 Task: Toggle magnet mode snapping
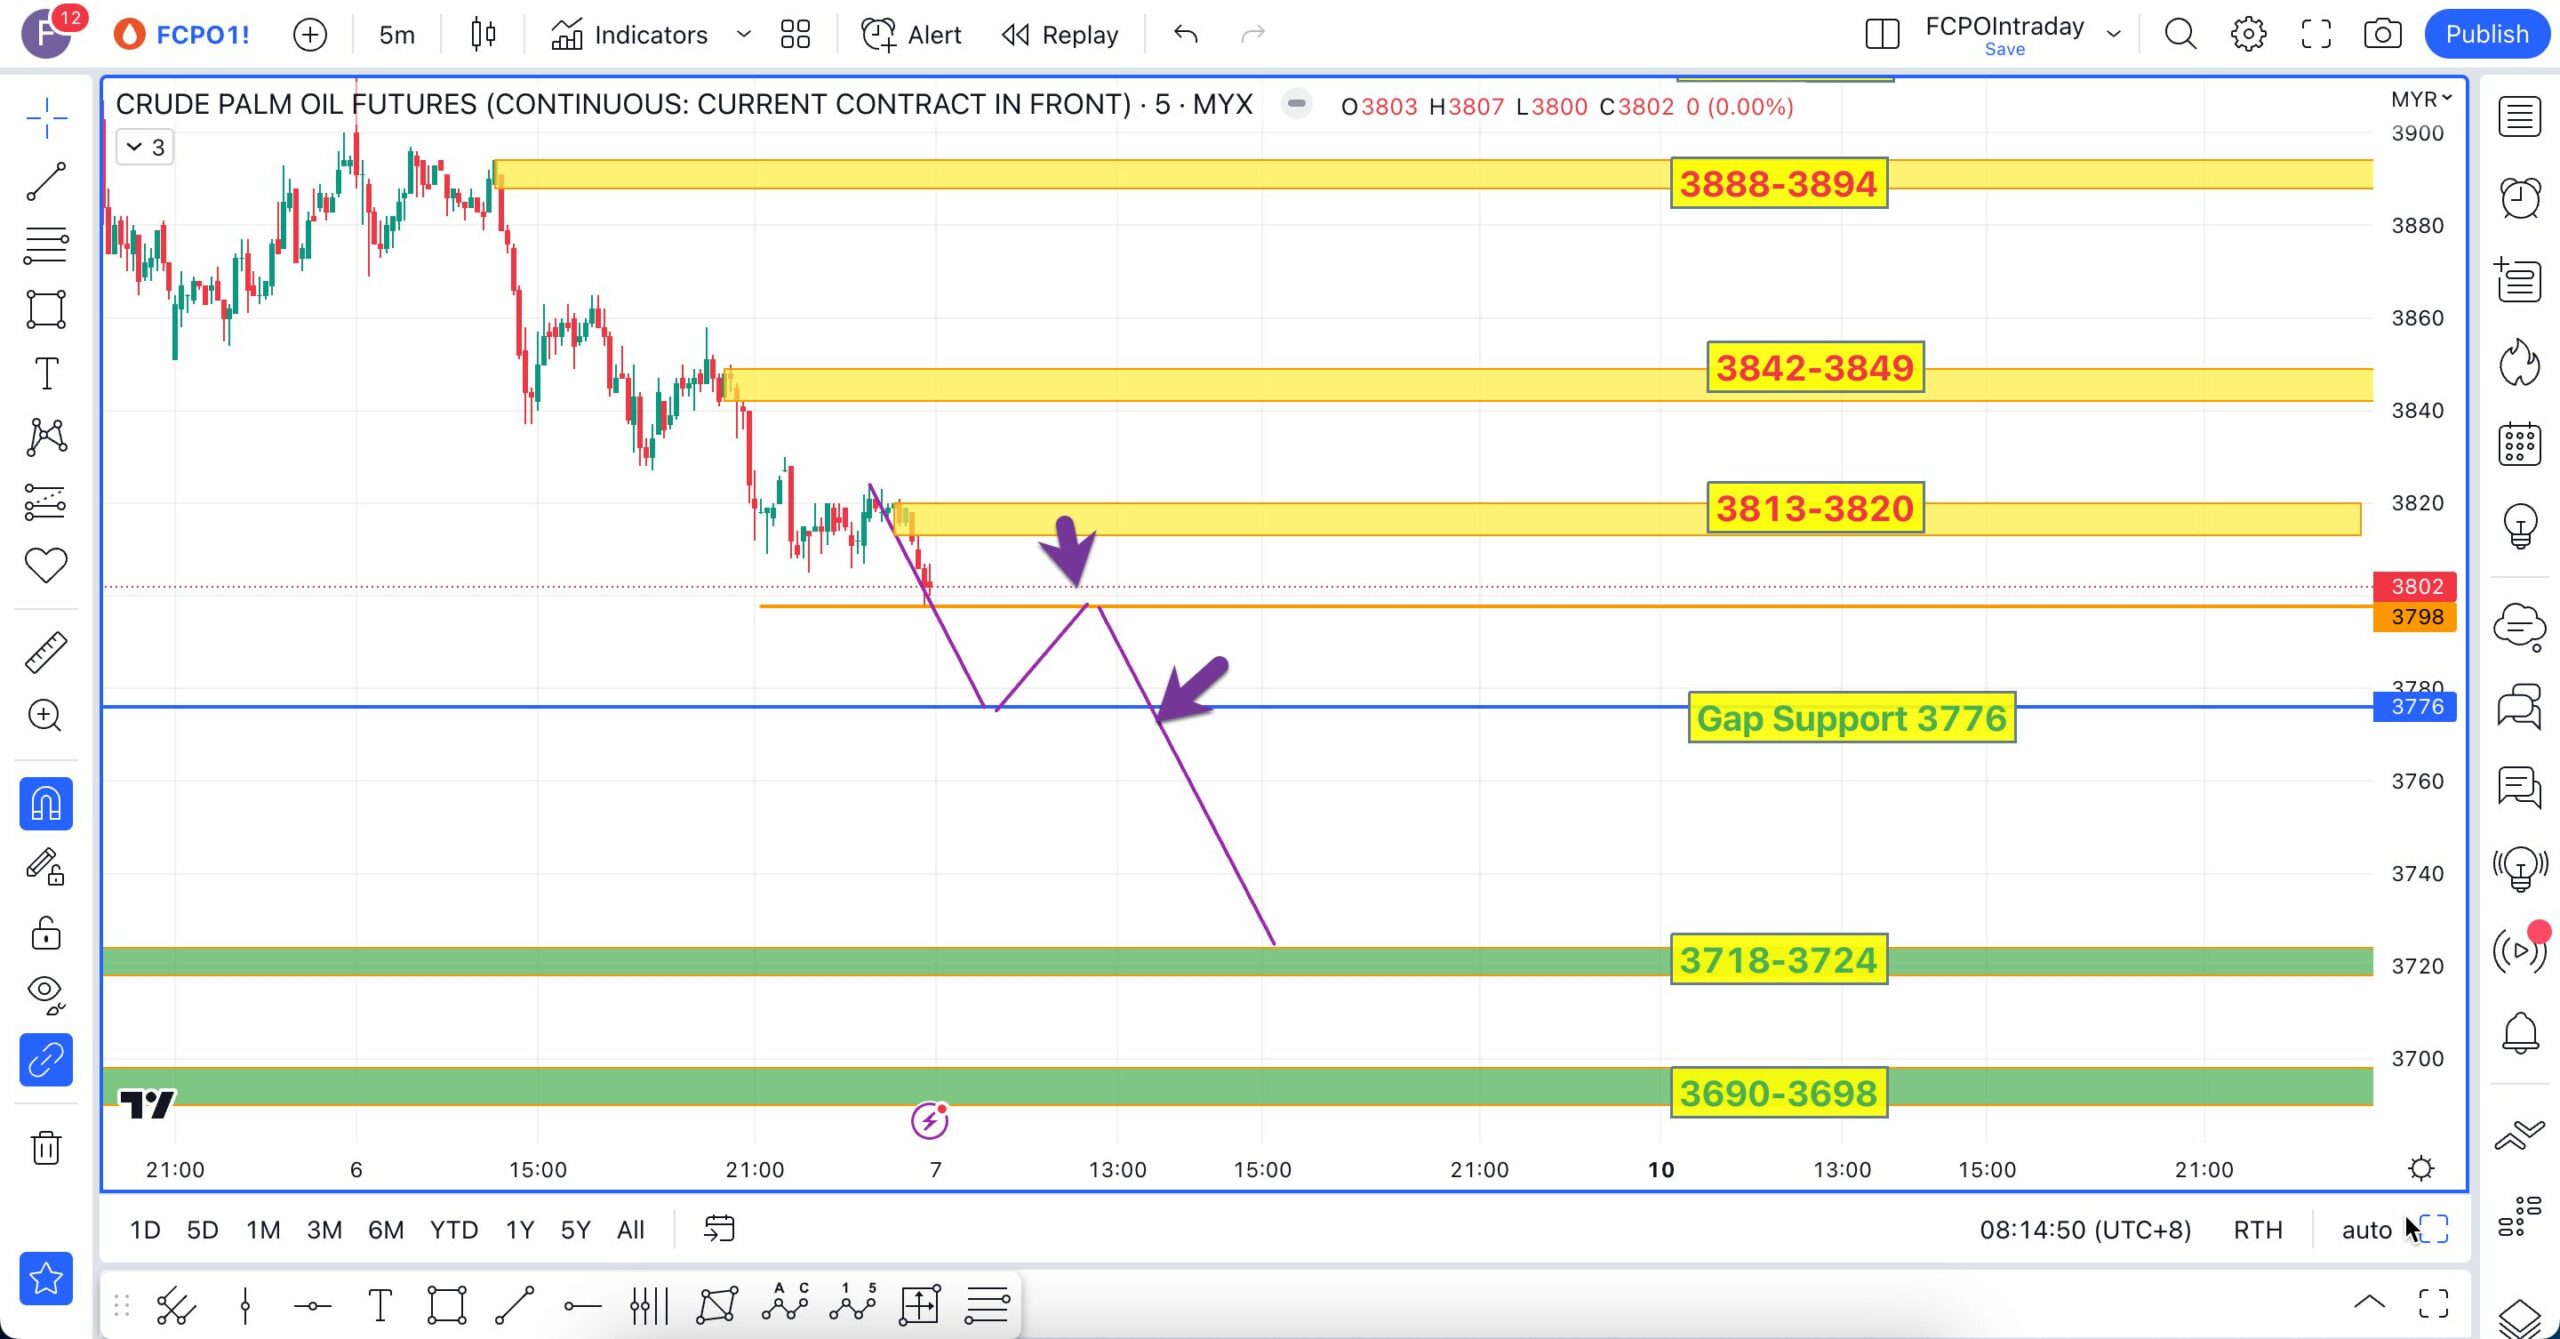tap(46, 804)
